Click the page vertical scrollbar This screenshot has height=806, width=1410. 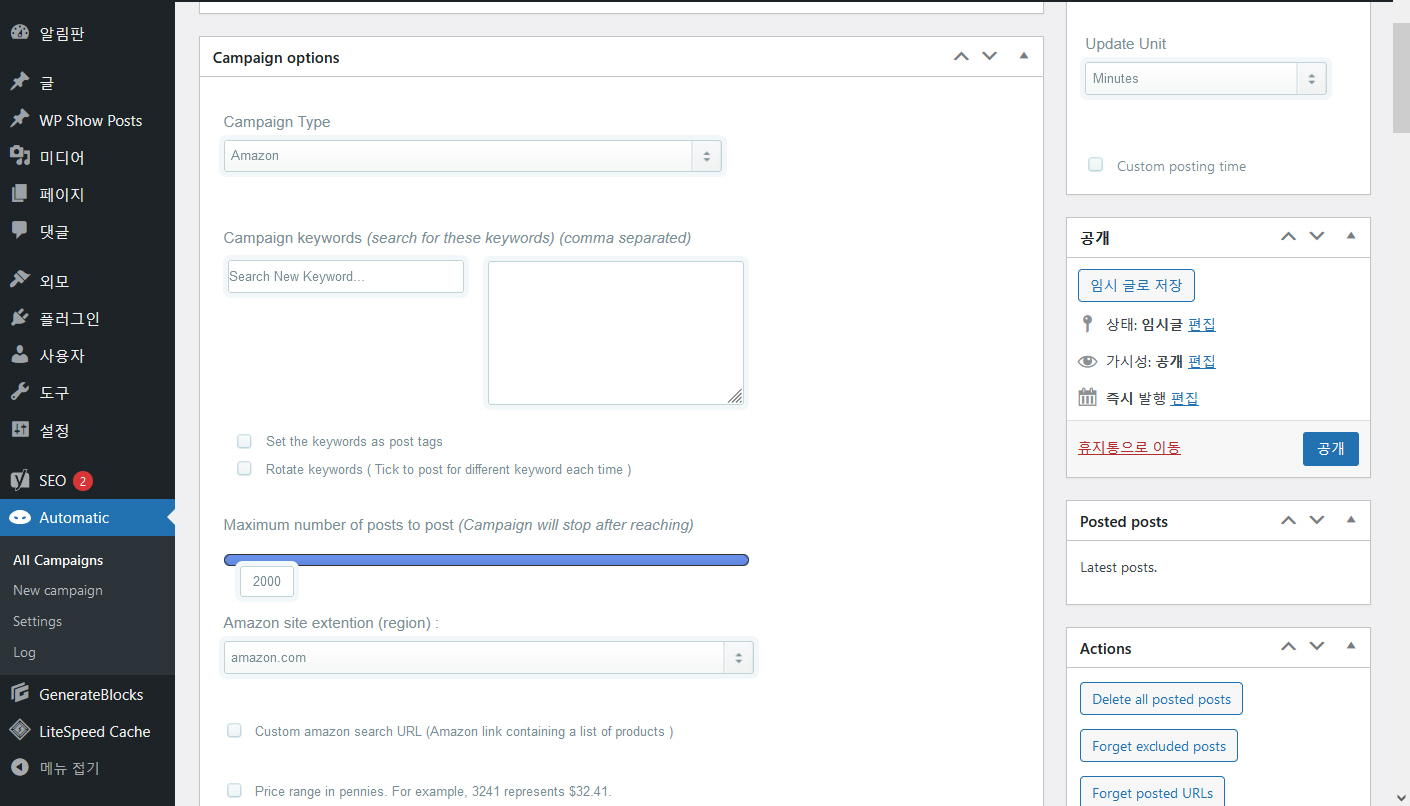(x=1401, y=78)
